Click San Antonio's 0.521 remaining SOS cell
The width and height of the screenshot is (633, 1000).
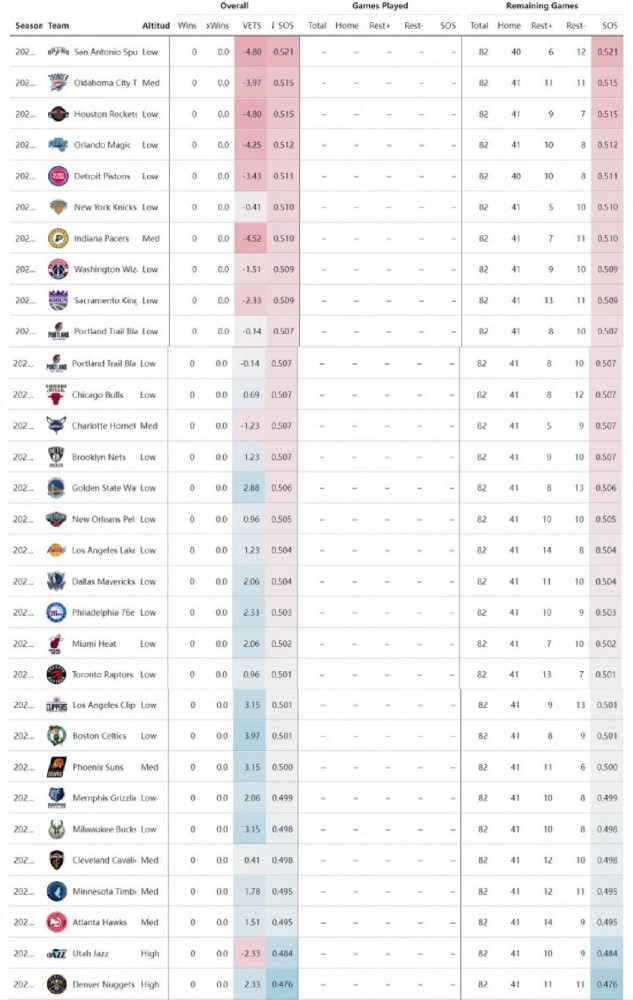pyautogui.click(x=608, y=52)
